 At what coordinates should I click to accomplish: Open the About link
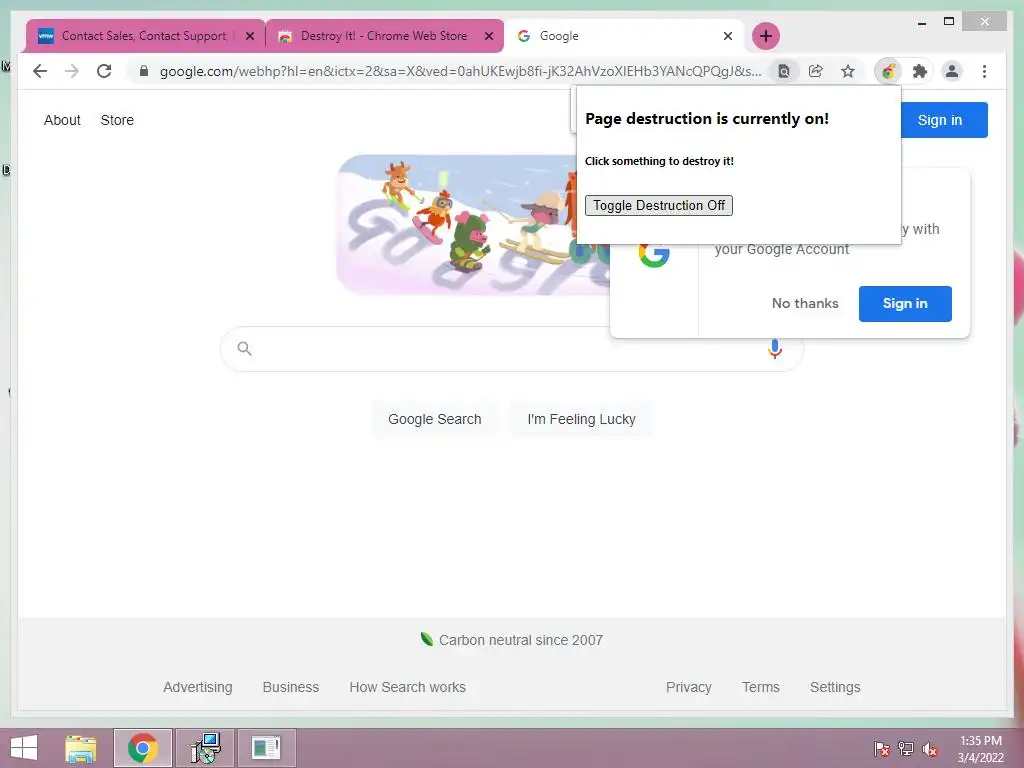[62, 120]
